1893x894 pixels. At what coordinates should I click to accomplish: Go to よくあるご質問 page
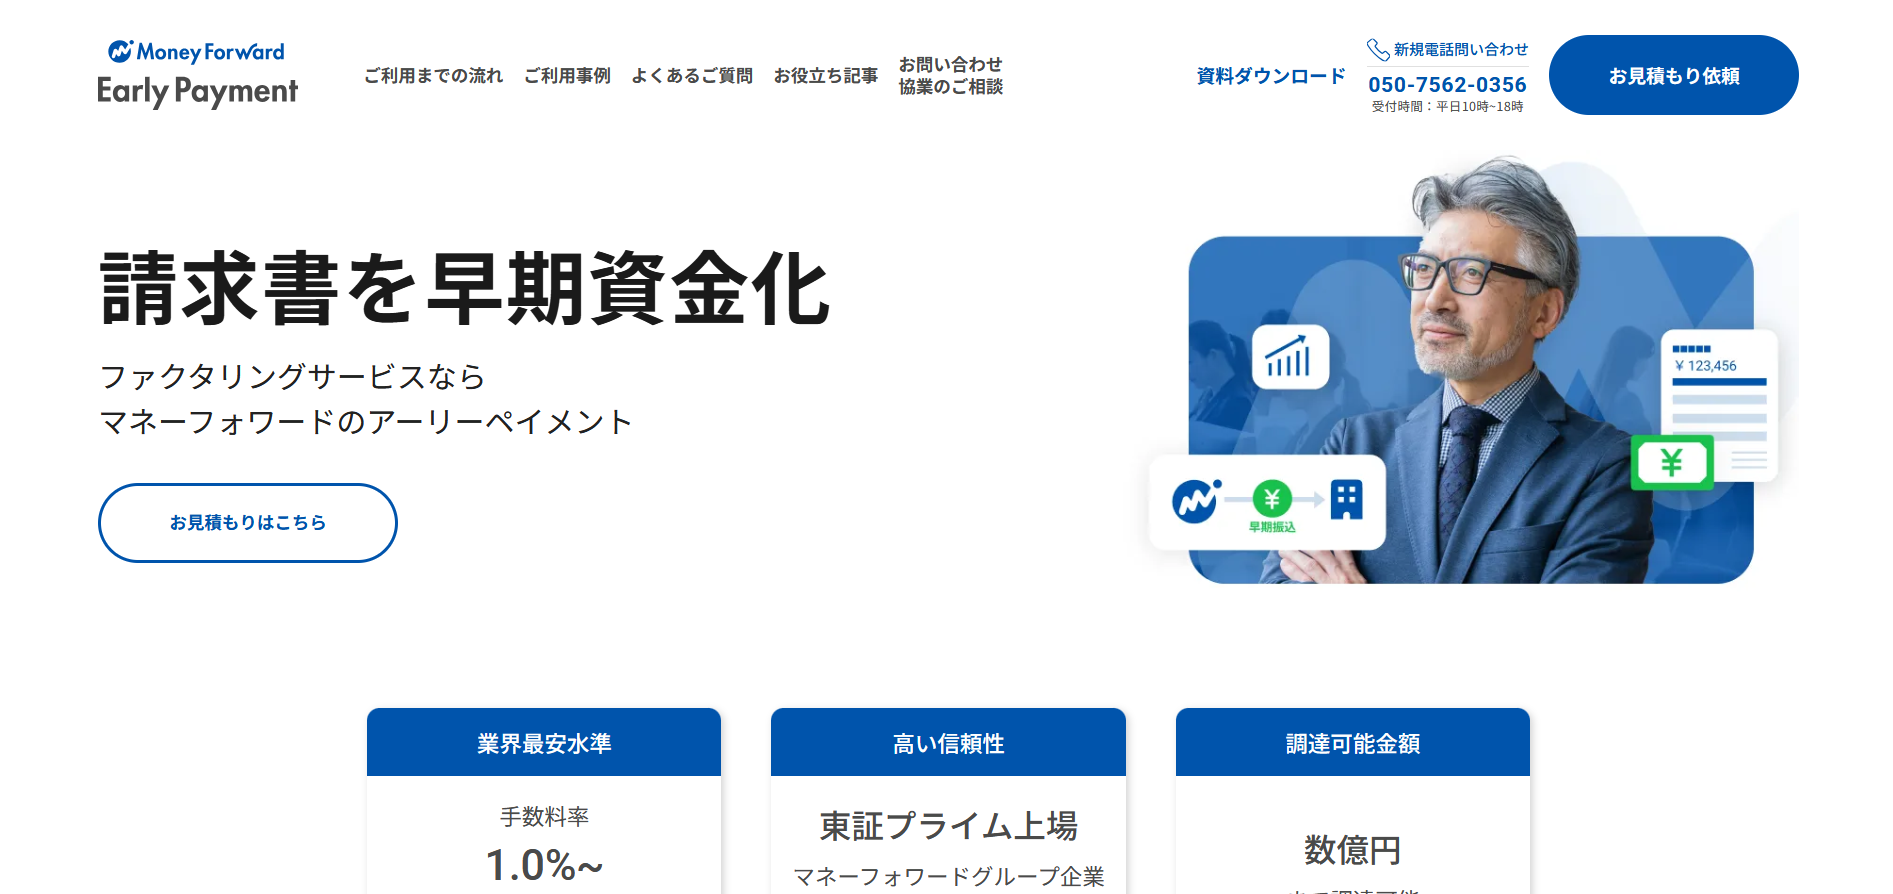point(692,76)
